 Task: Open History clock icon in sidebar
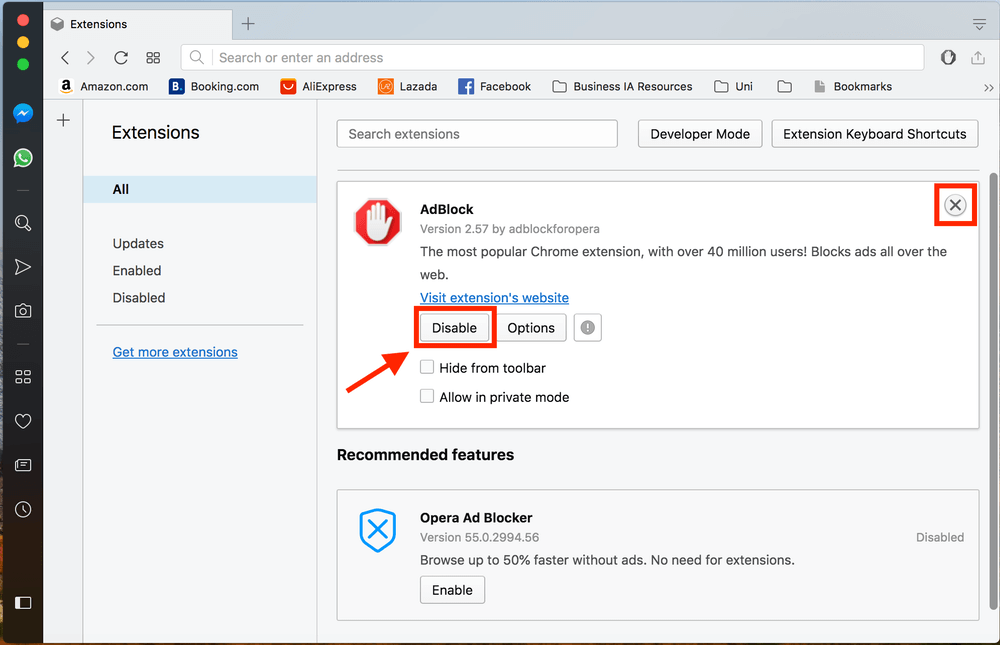point(23,509)
